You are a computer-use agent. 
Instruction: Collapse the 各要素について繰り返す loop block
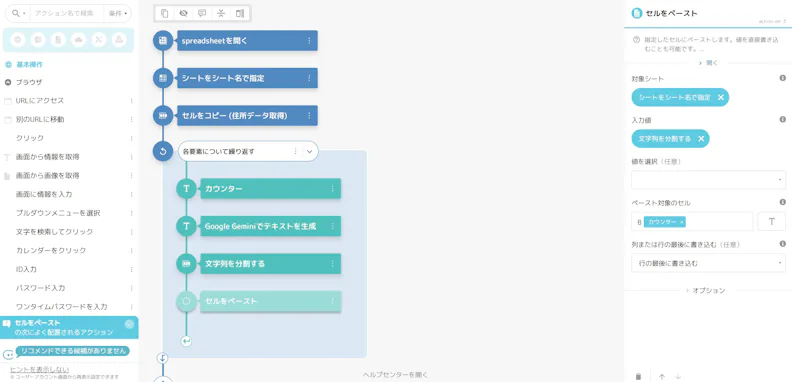pos(310,151)
